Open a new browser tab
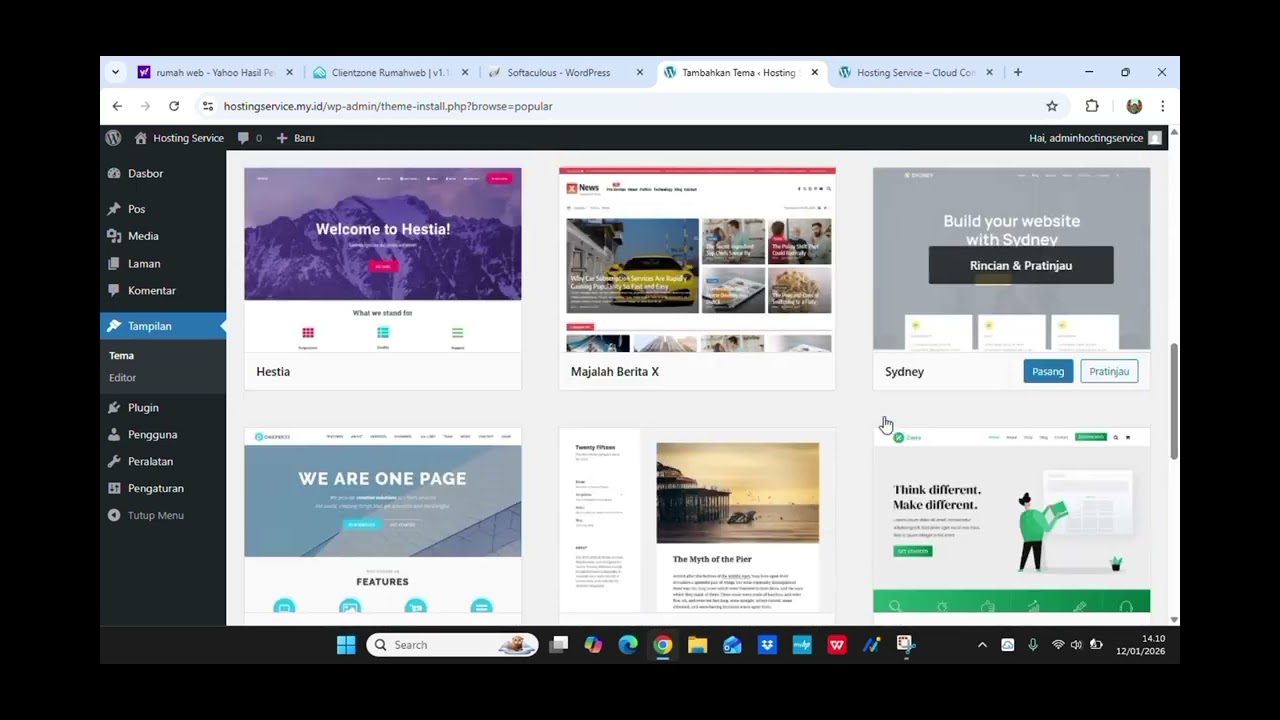1280x720 pixels. [x=1018, y=72]
